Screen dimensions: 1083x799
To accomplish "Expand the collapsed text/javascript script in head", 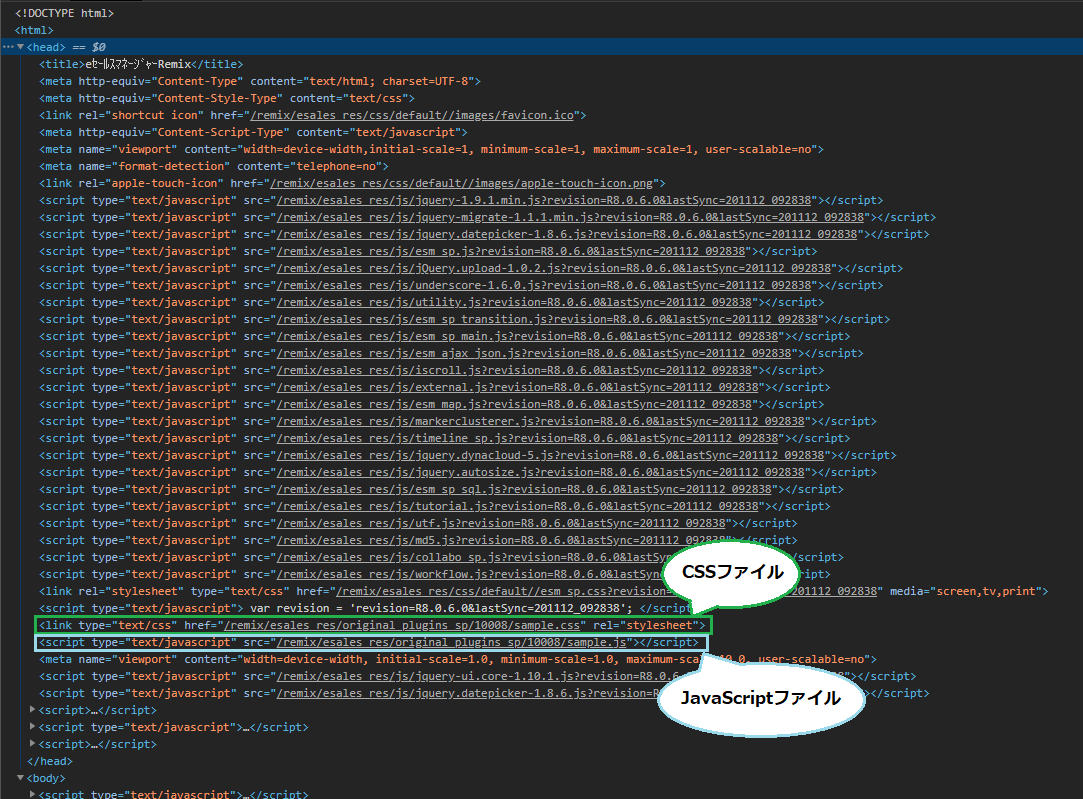I will [x=32, y=727].
